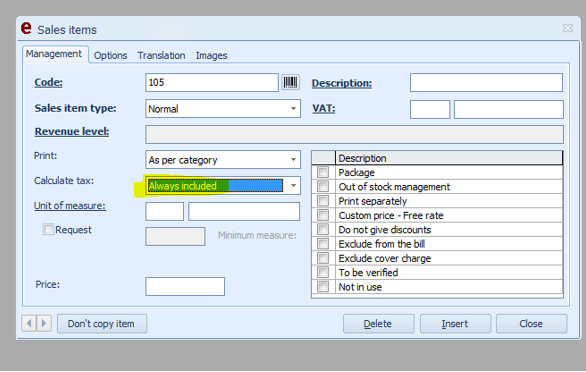Click the 'Sales items' window title
This screenshot has height=372, width=586.
point(67,30)
